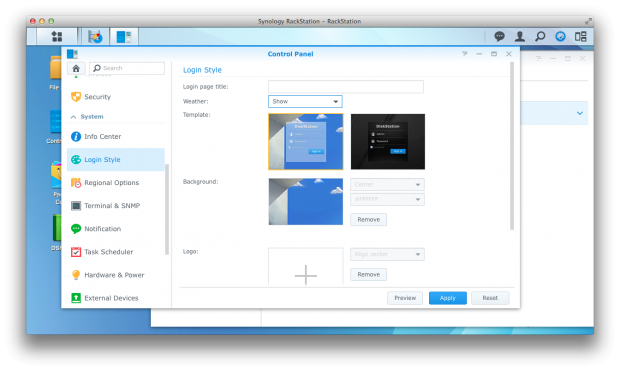Click the Notification bubble icon
Screen dimensions: 620x371
pos(76,229)
